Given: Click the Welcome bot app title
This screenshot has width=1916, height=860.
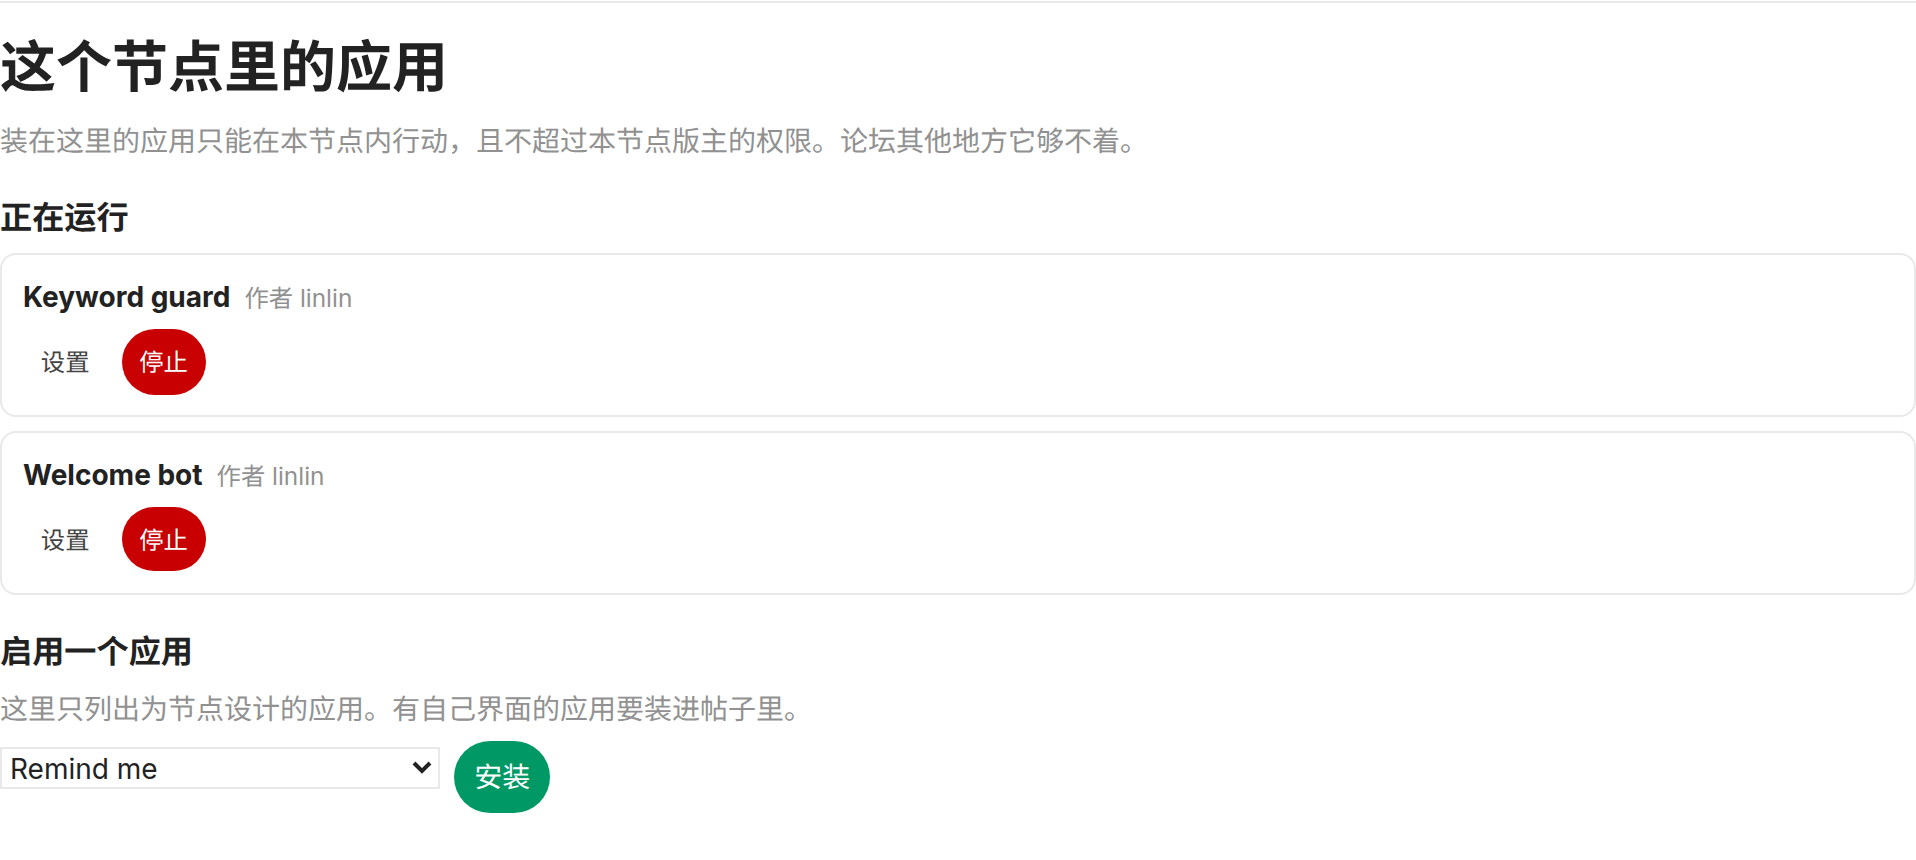Looking at the screenshot, I should tap(113, 475).
